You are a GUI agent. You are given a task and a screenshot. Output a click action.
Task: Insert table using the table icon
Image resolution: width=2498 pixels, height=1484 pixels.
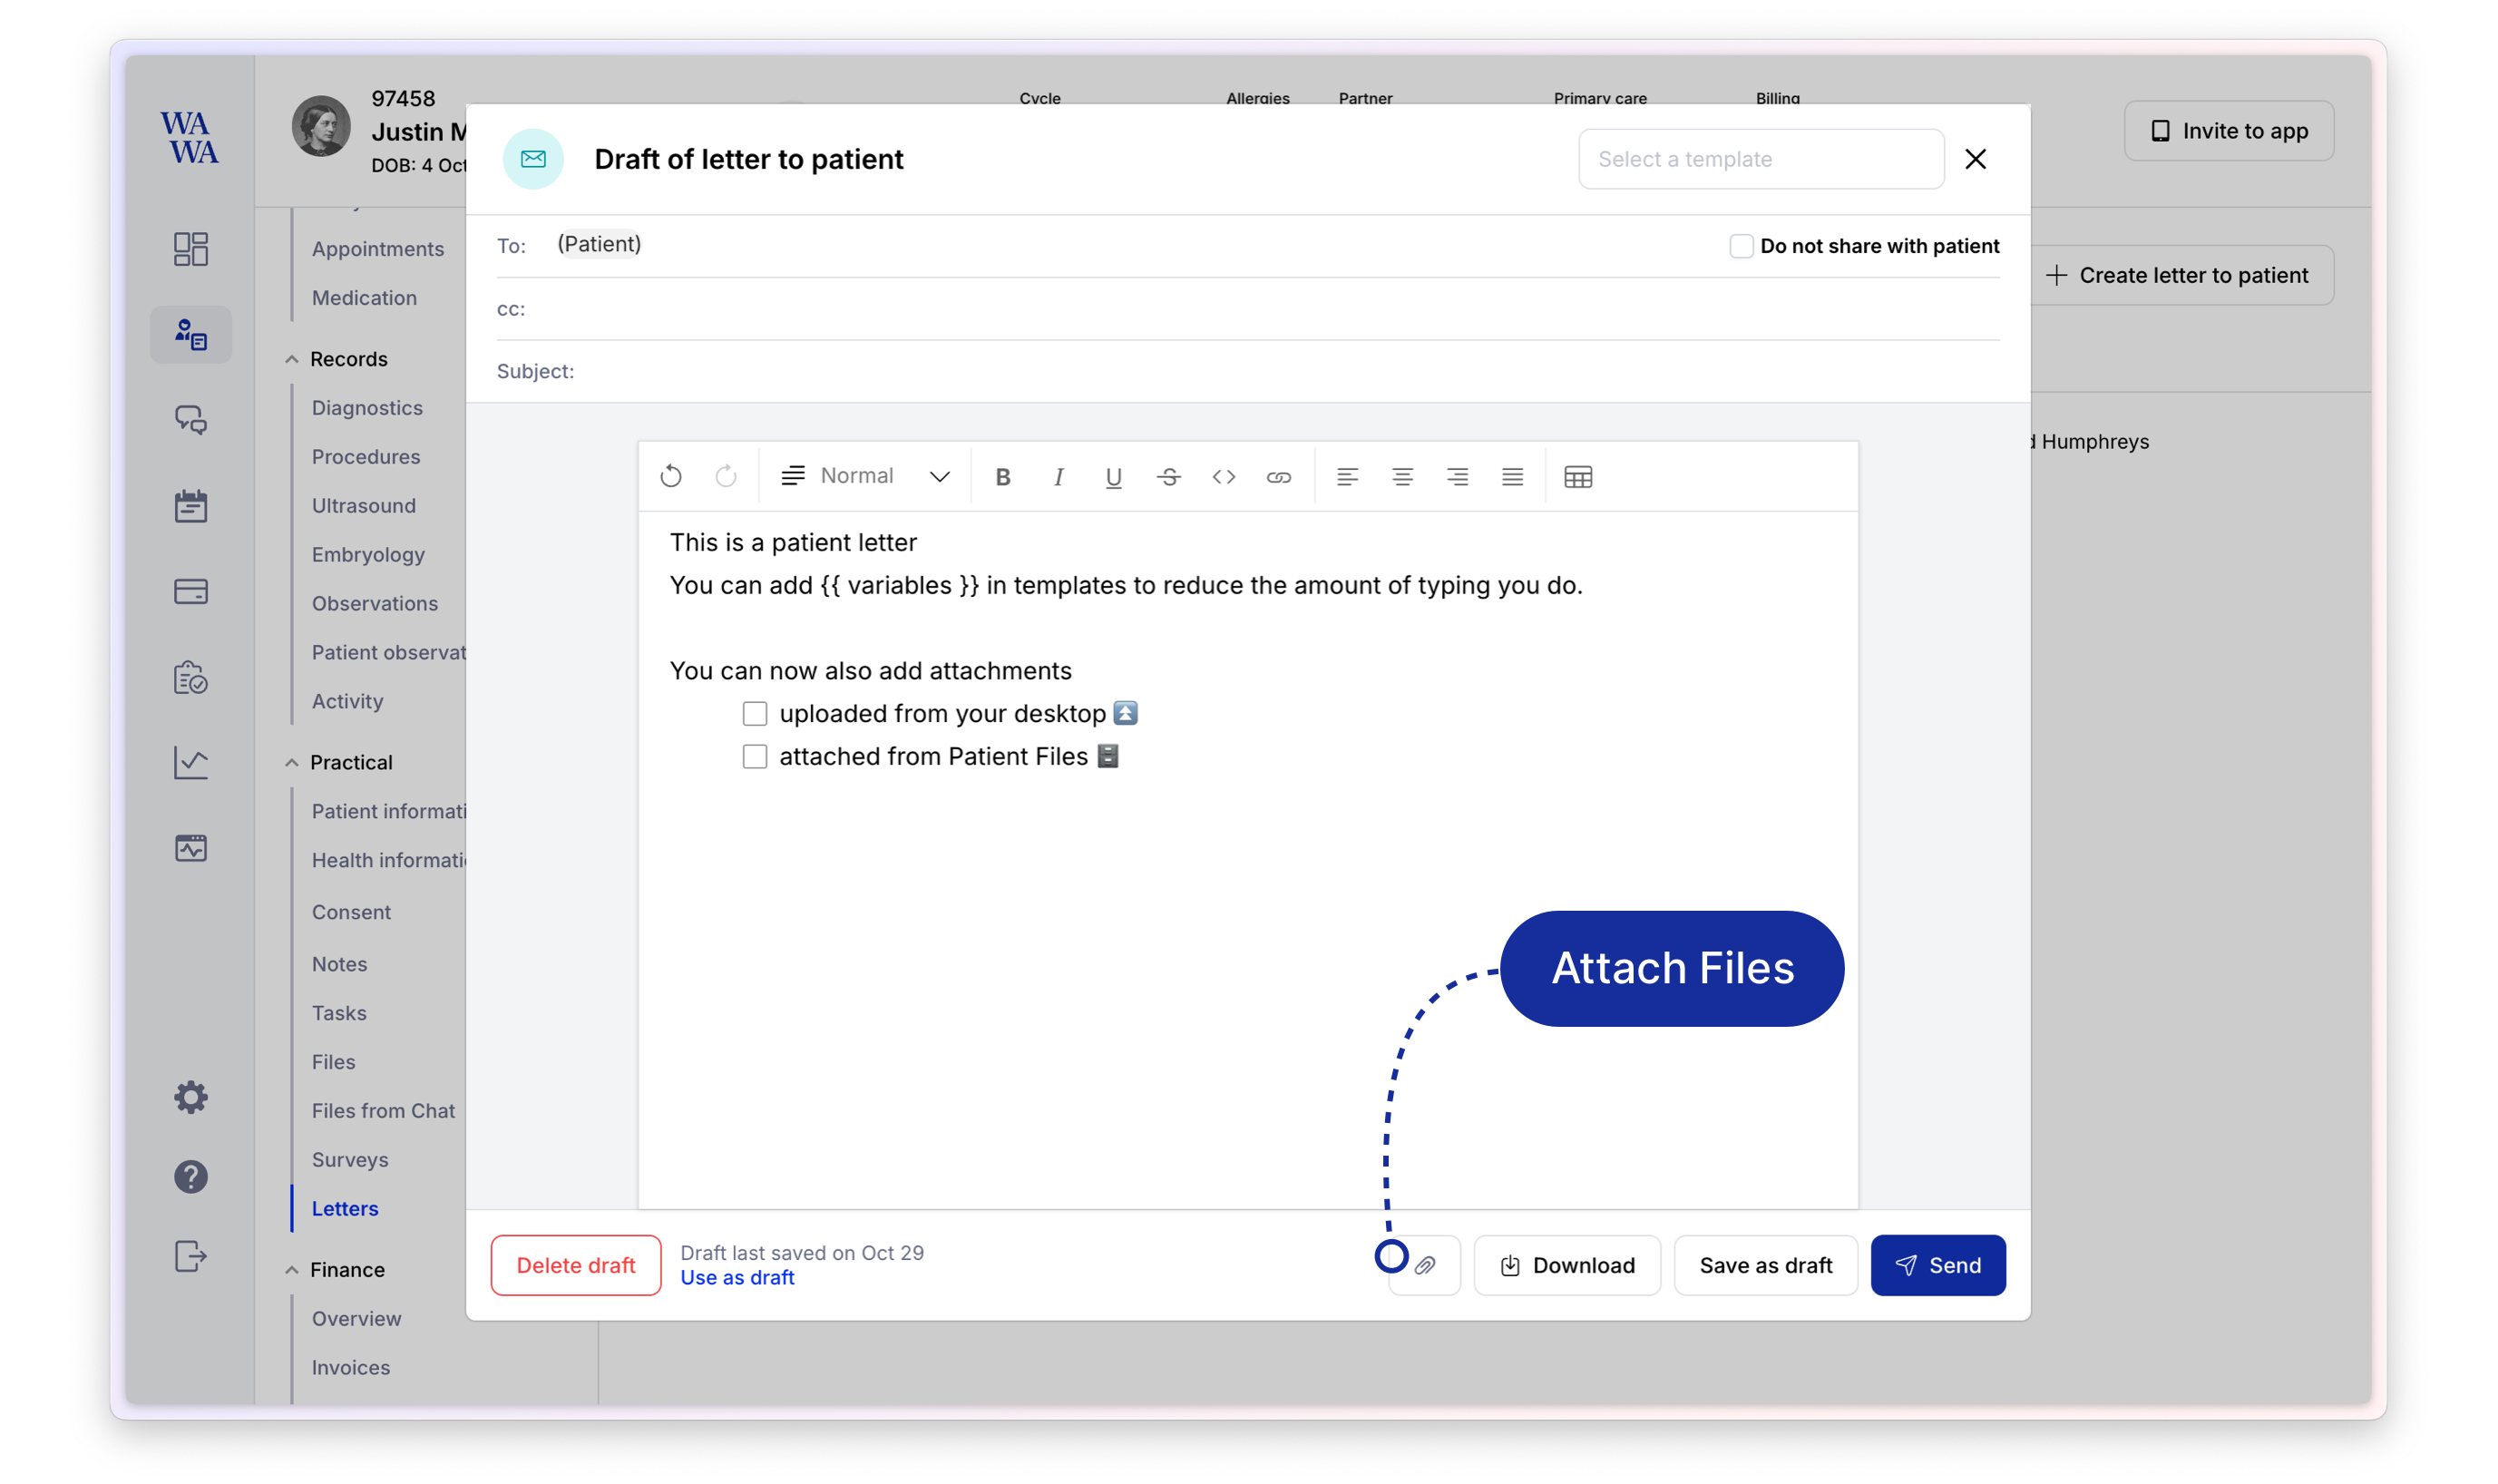(x=1577, y=477)
